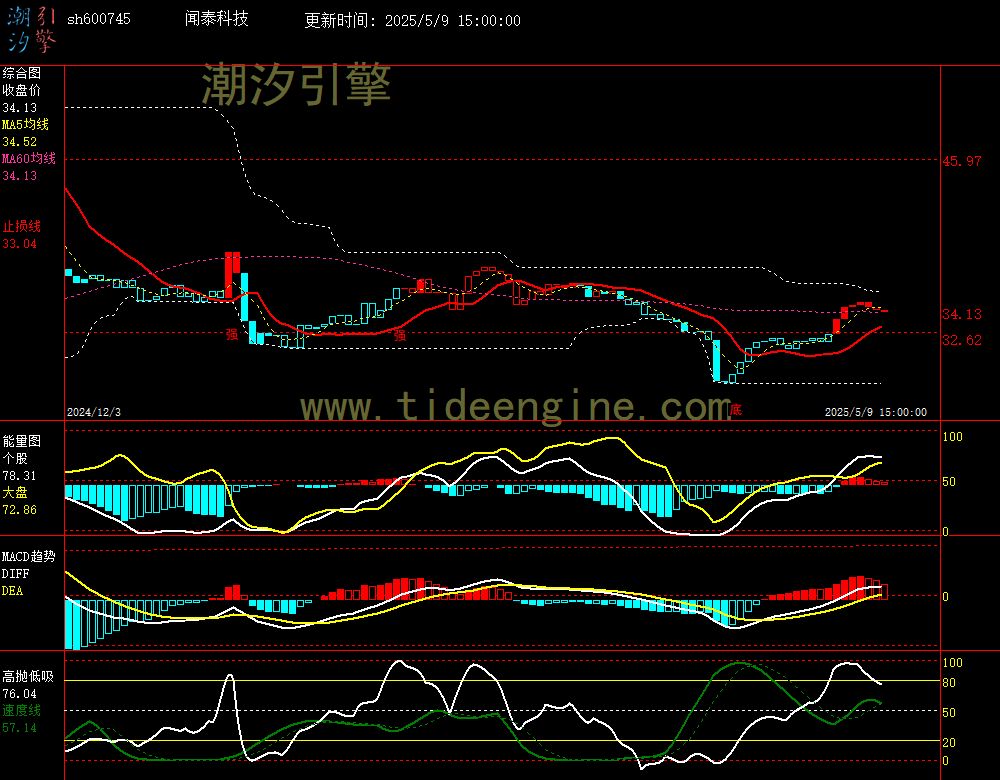The image size is (1000, 780).
Task: Click the 34.13 value under 收盘价
Action: pyautogui.click(x=20, y=108)
